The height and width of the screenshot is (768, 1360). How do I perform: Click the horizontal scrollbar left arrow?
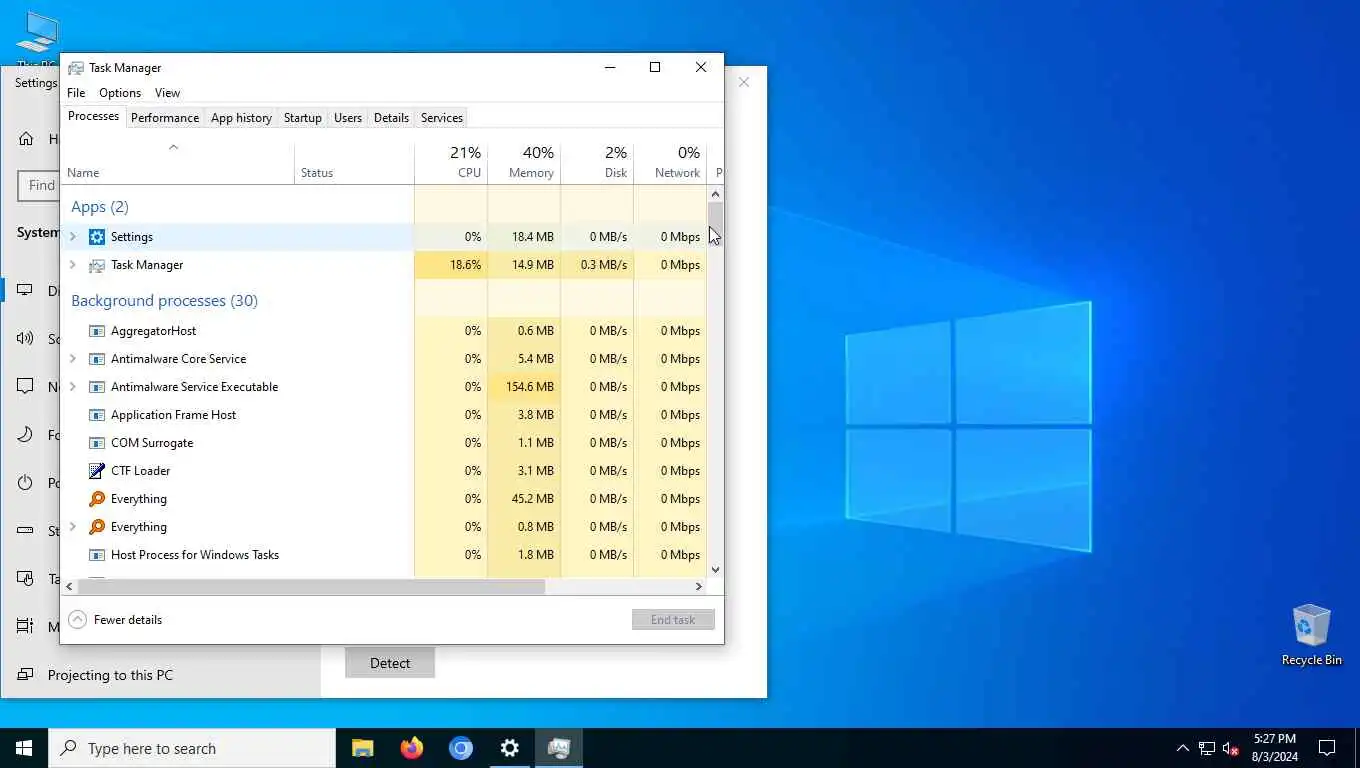(70, 587)
